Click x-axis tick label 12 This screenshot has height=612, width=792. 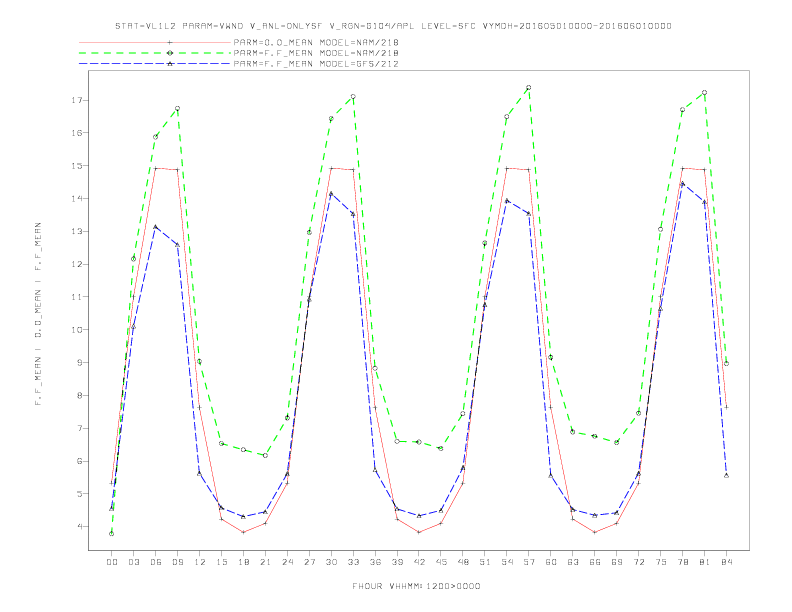pos(200,562)
